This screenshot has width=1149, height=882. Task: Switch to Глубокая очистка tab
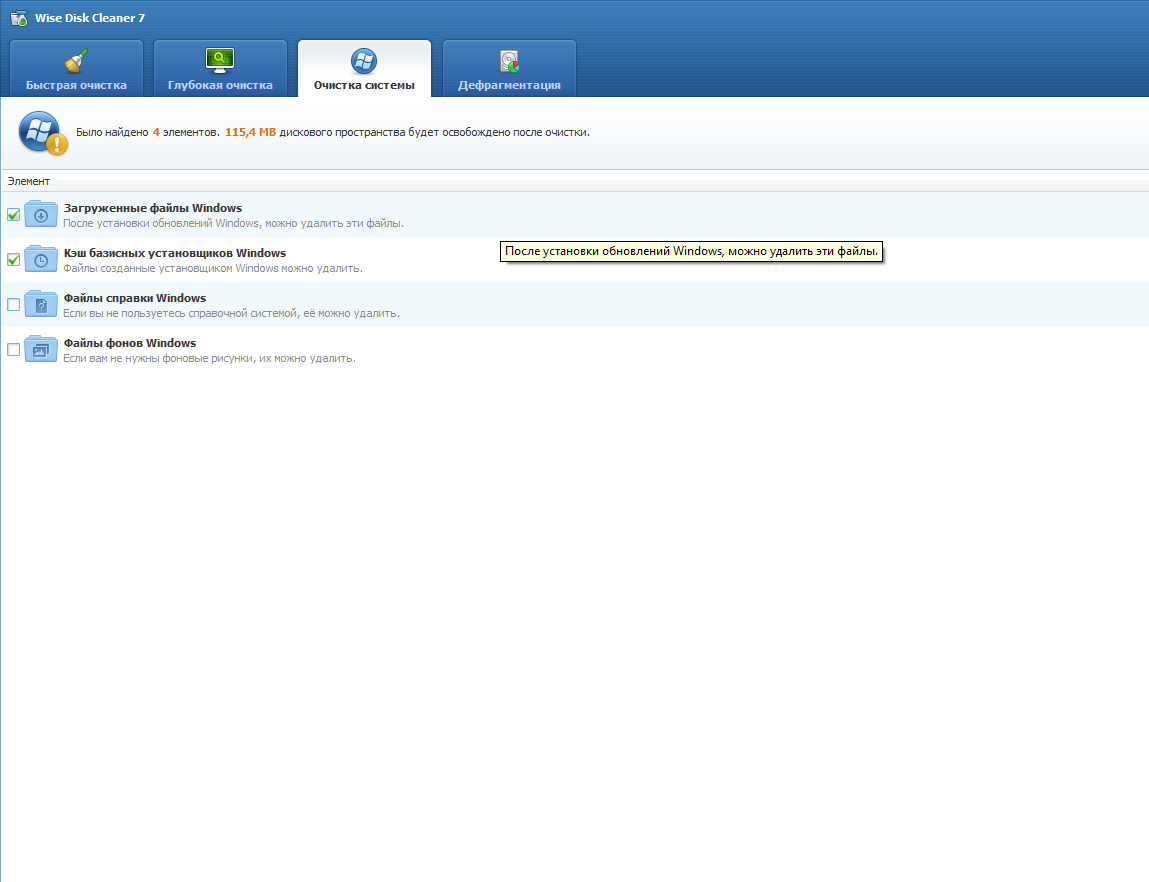tap(220, 69)
